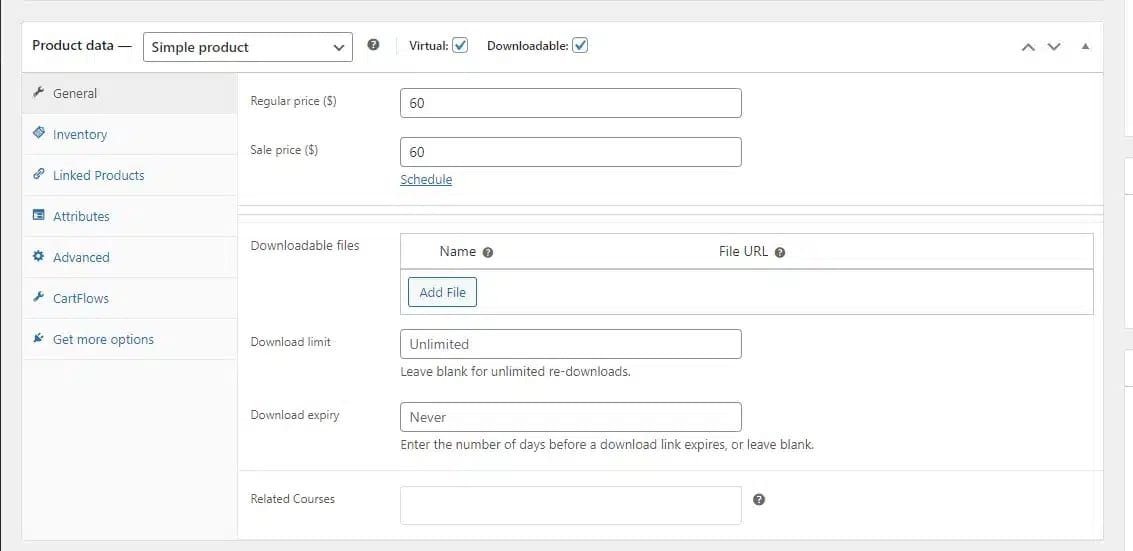Click the Regular price ($) label
The width and height of the screenshot is (1133, 551).
click(293, 101)
